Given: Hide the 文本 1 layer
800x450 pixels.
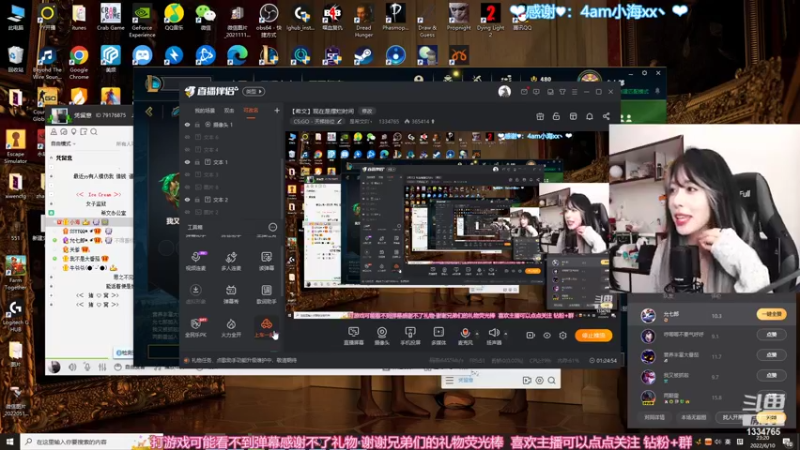Looking at the screenshot, I should click(187, 162).
